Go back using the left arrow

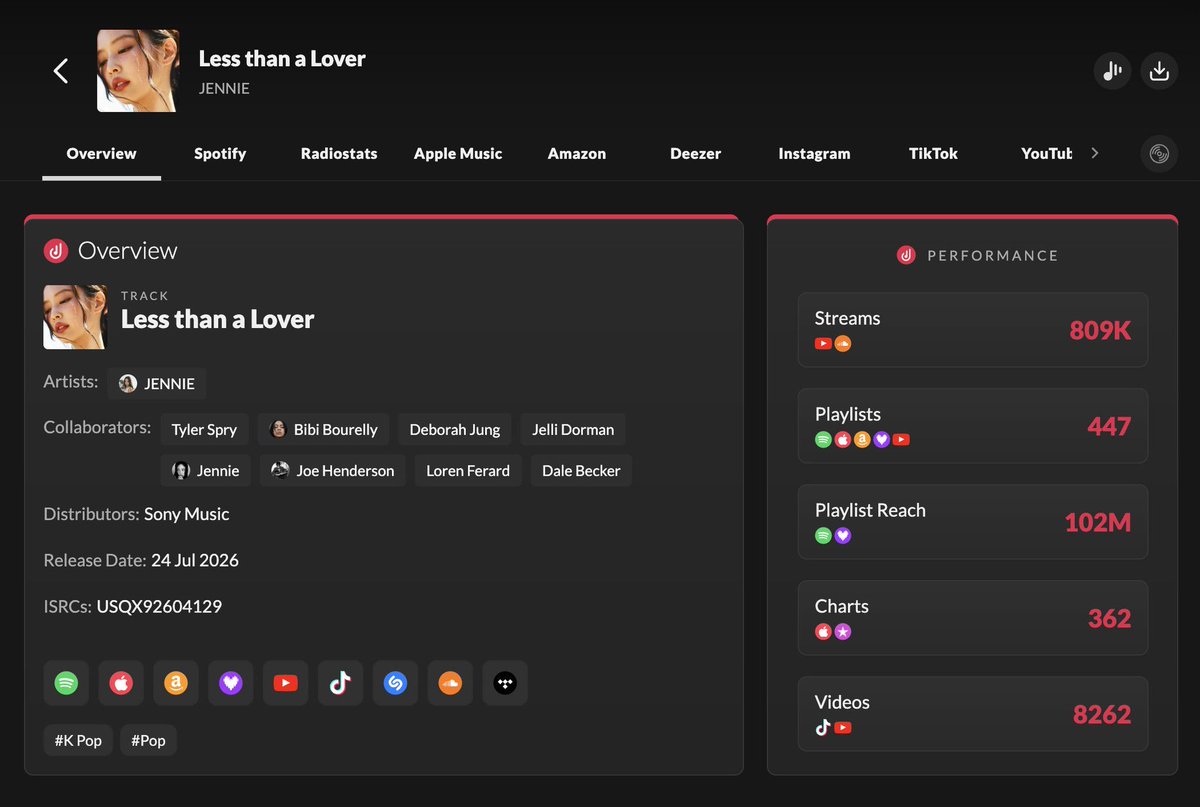(61, 71)
